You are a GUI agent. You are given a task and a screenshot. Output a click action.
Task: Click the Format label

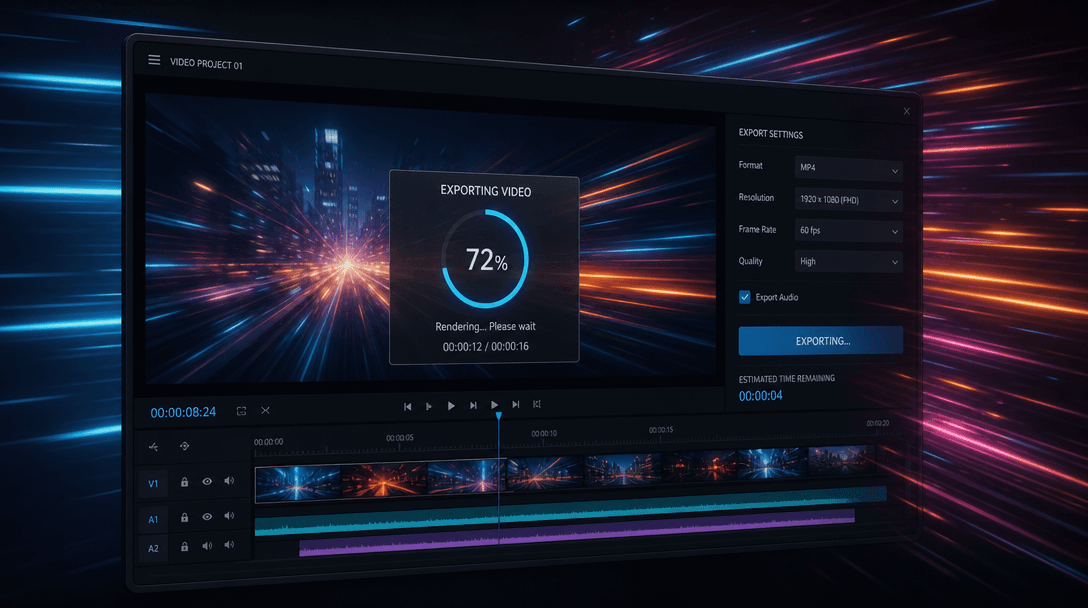[x=750, y=165]
